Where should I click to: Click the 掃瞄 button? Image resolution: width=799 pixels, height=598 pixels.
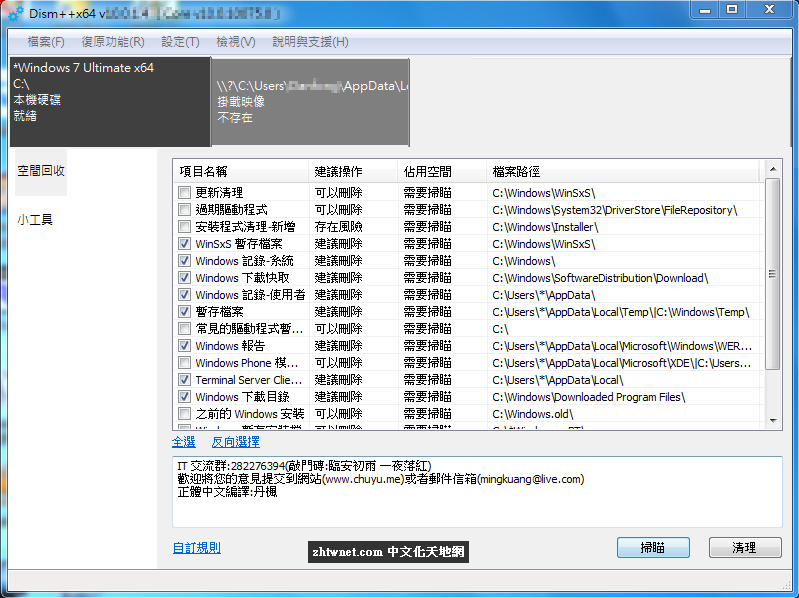tap(653, 548)
